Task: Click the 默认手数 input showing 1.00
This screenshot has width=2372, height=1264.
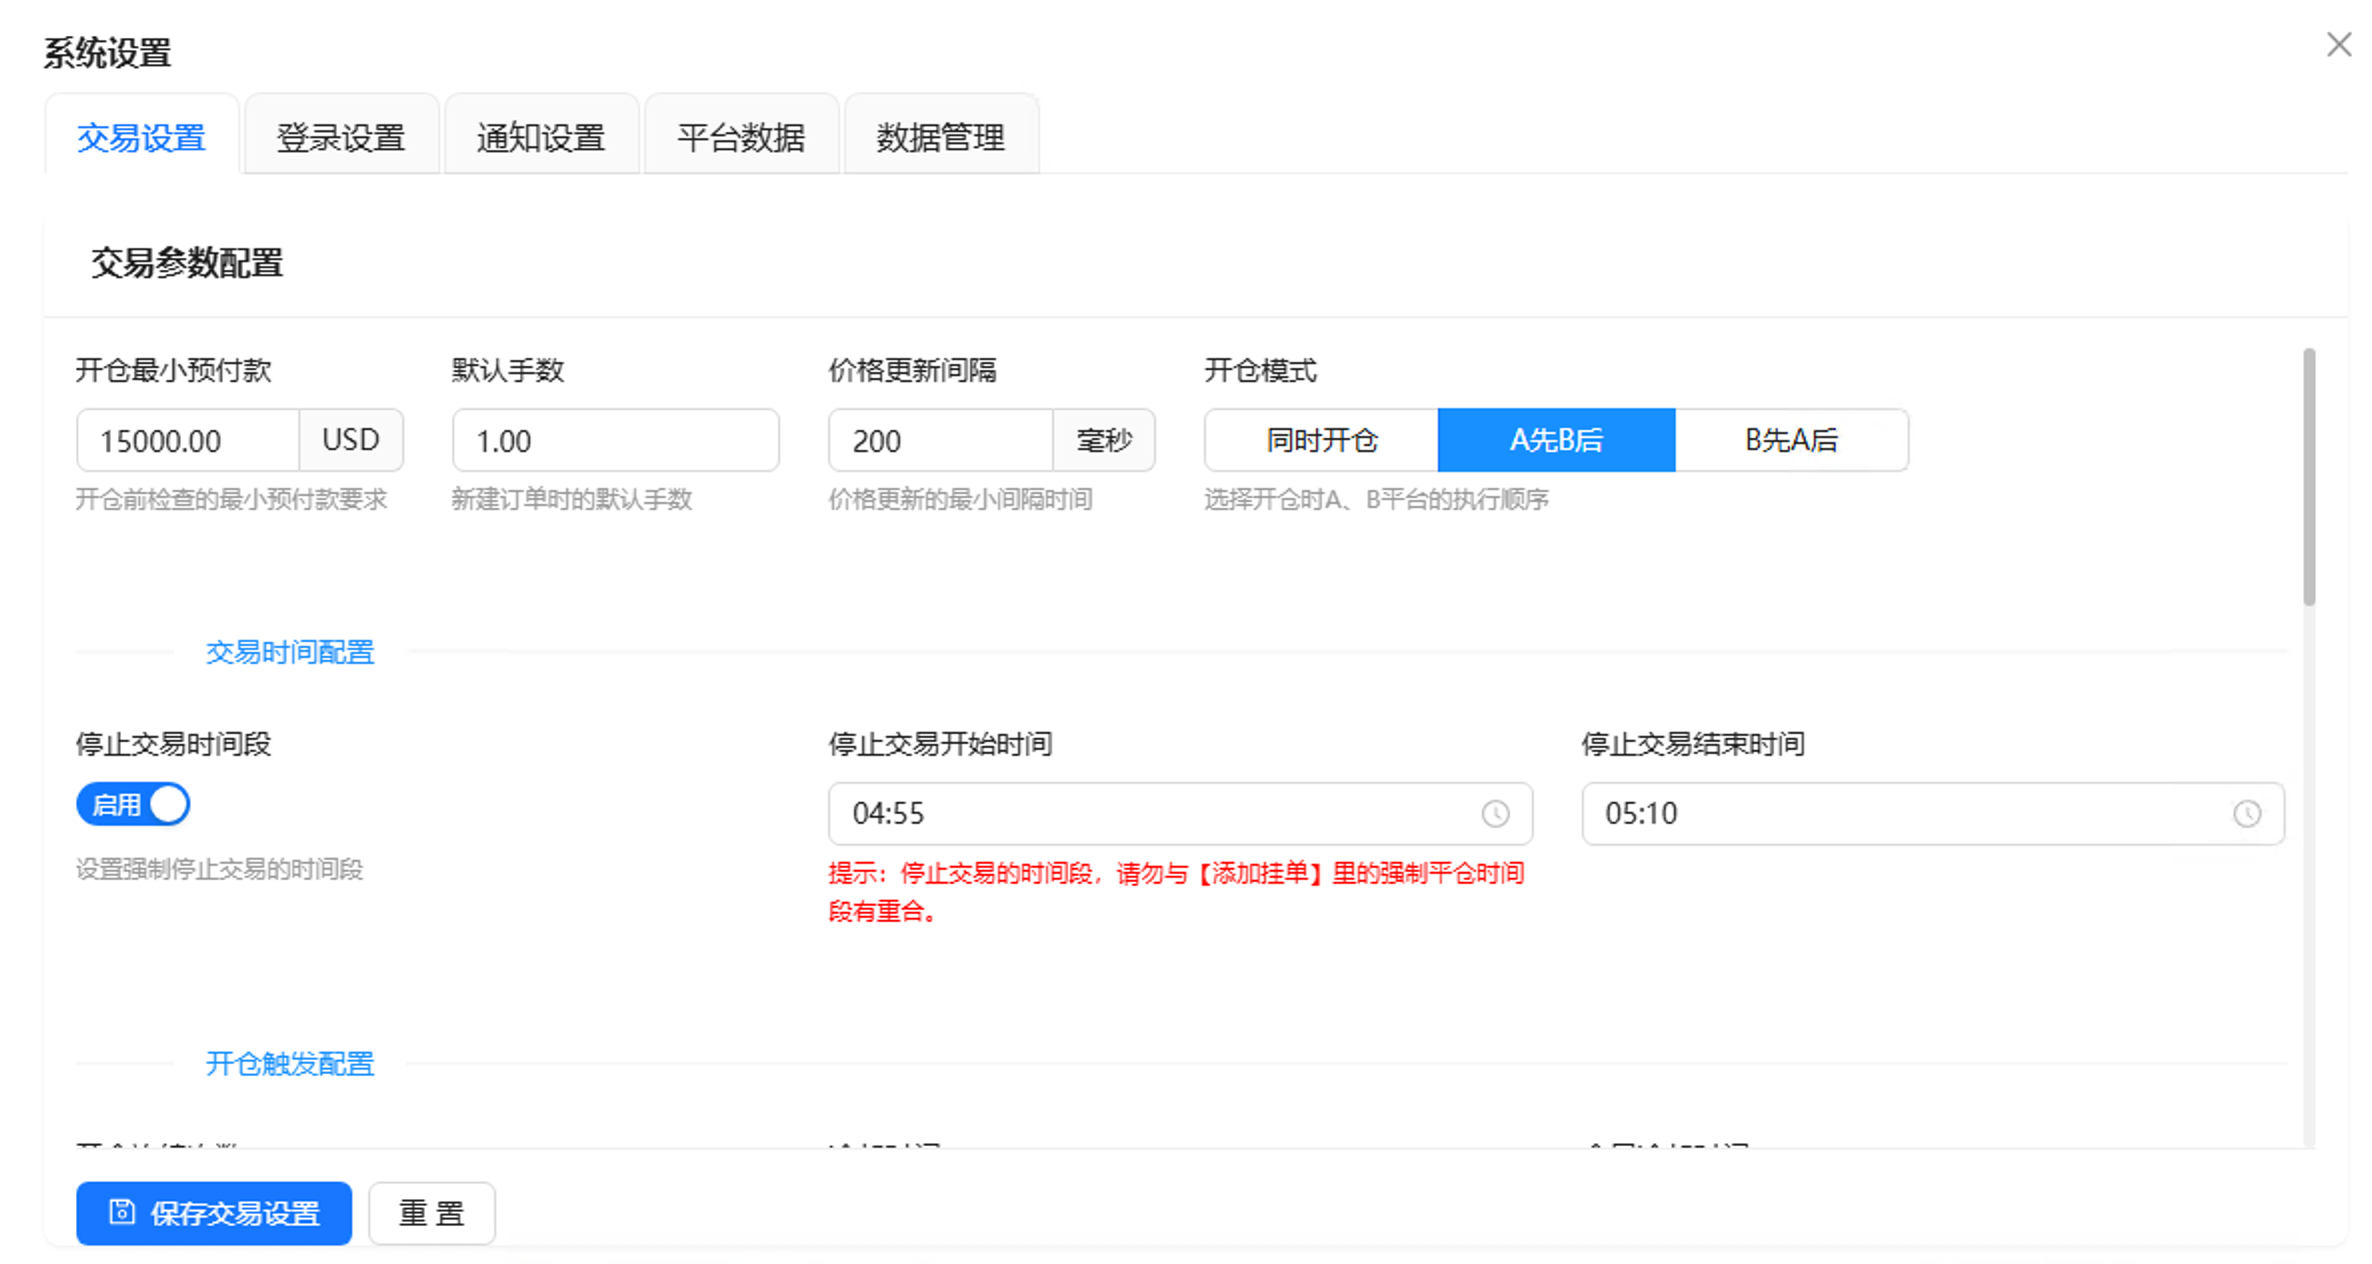Action: (615, 440)
